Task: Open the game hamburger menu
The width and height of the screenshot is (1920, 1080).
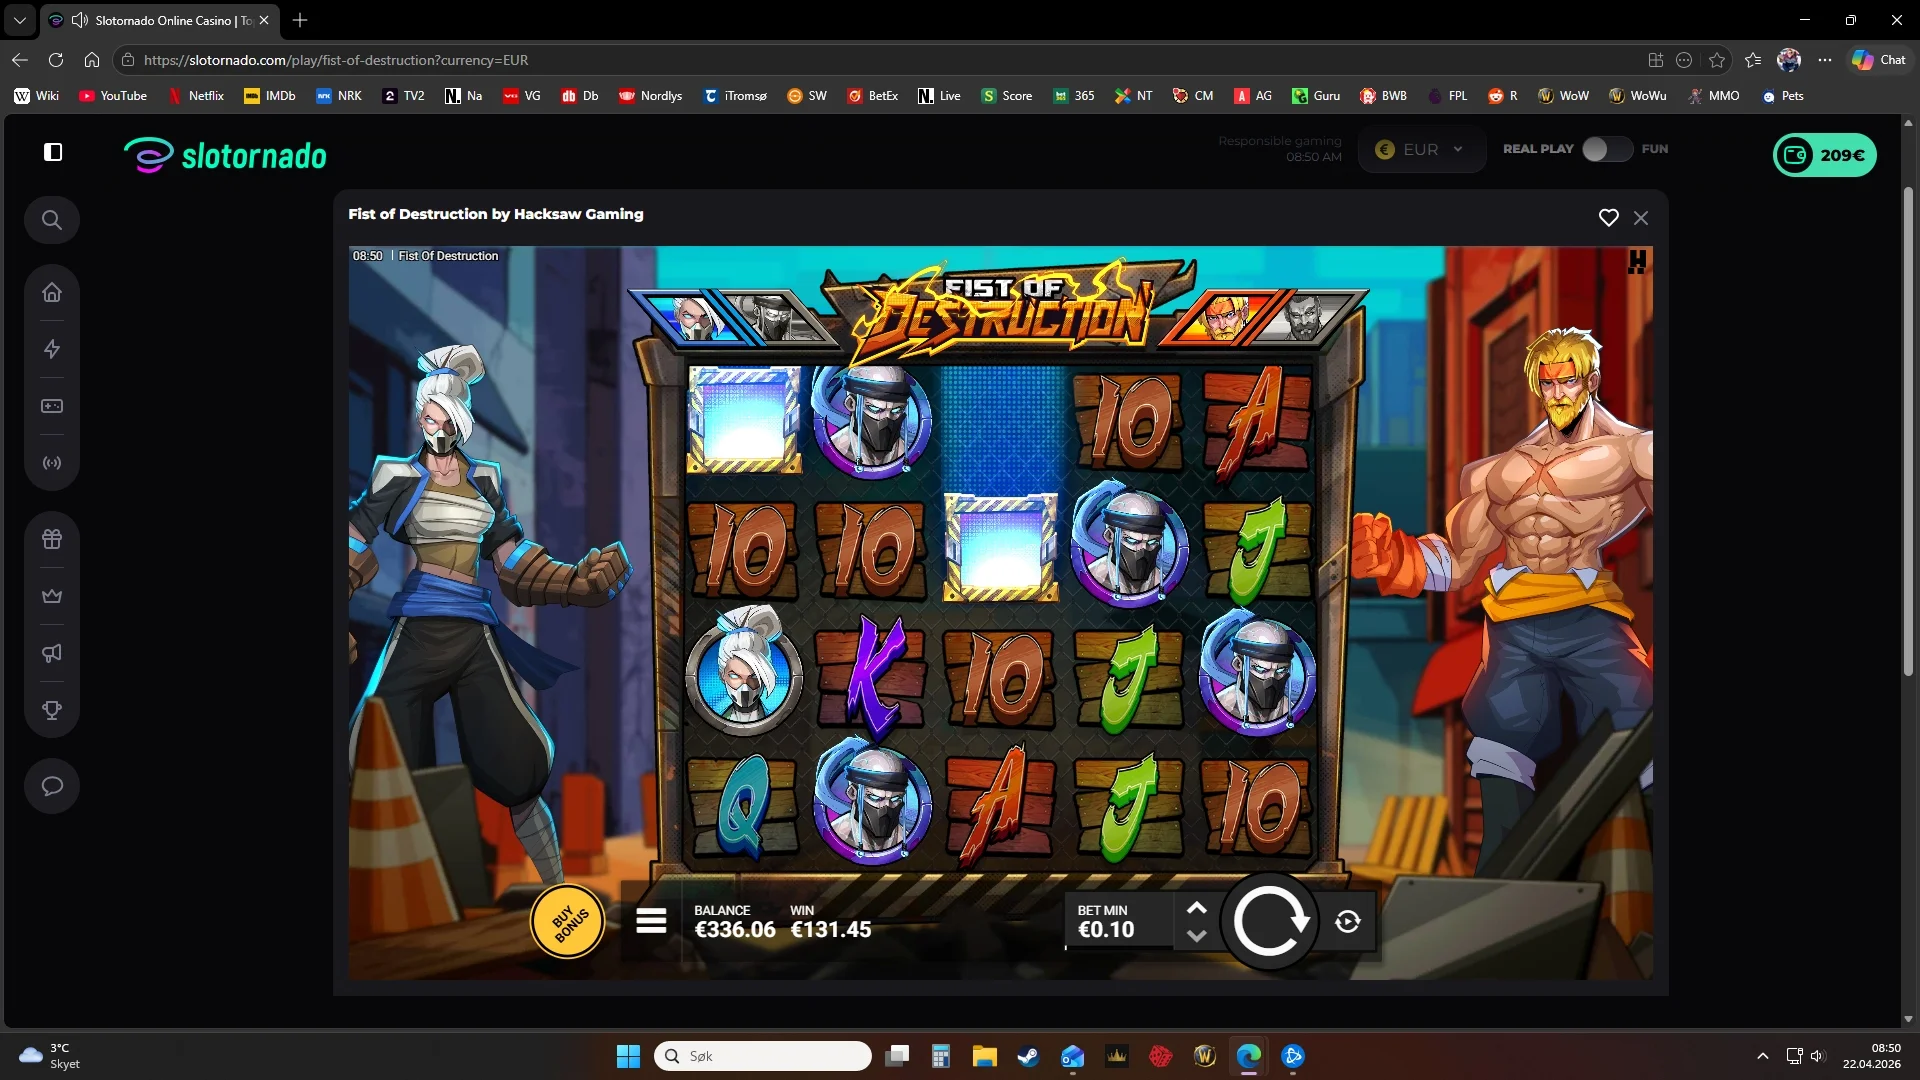Action: coord(651,921)
